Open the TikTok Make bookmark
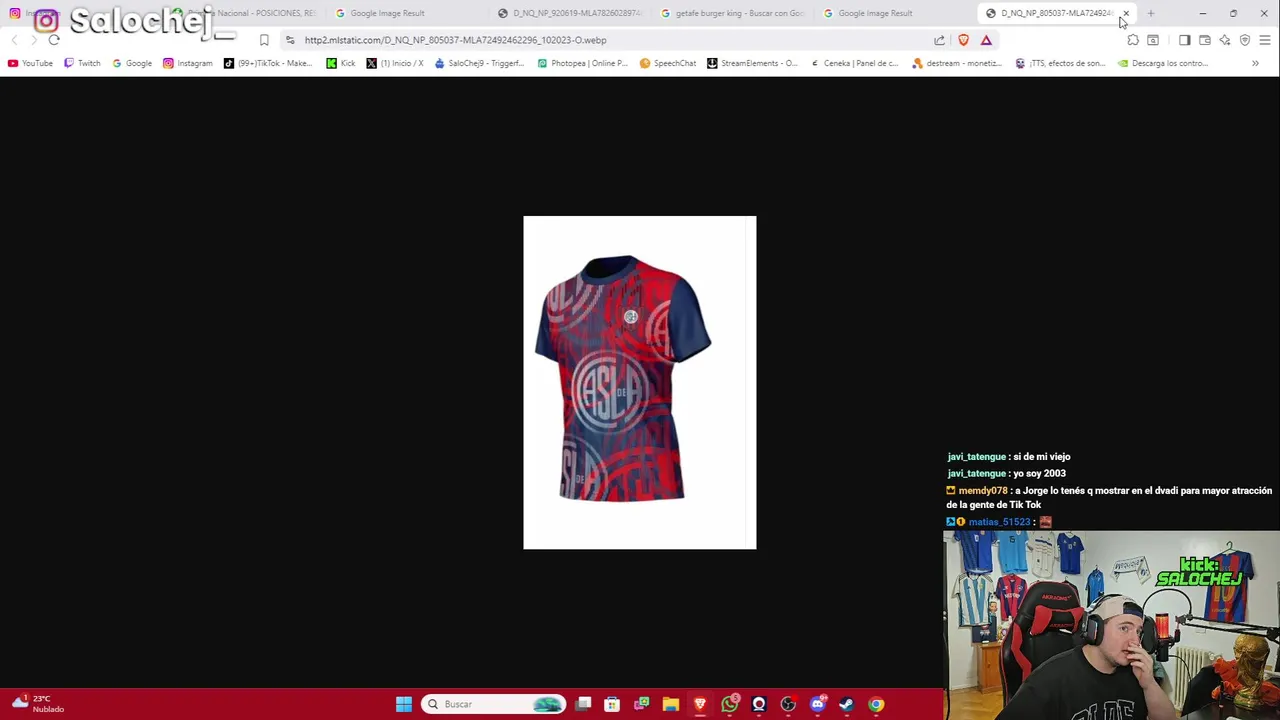Image resolution: width=1280 pixels, height=720 pixels. tap(268, 63)
